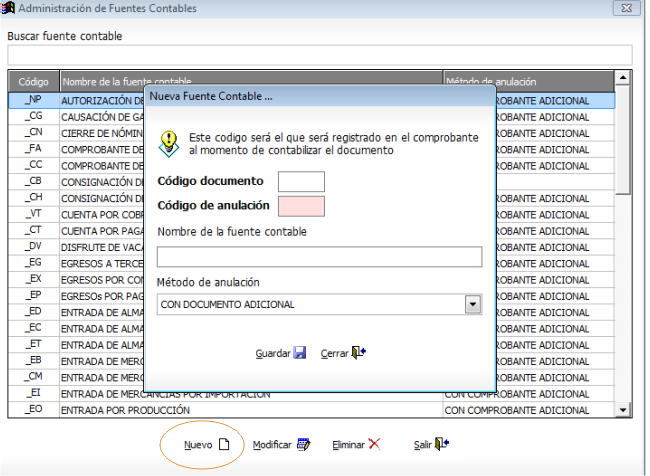Click the scrollbar up arrow of the list
Screen dimensions: 650x476
(x=623, y=78)
